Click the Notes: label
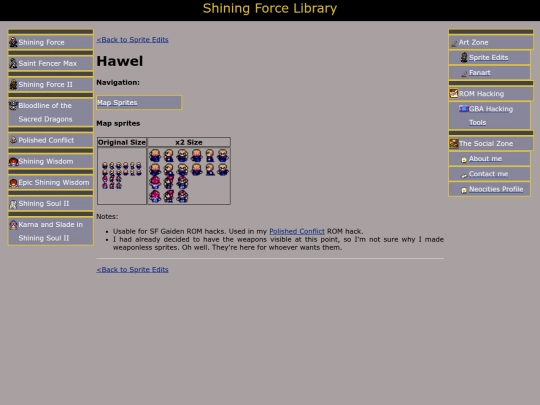The width and height of the screenshot is (540, 405). (x=107, y=217)
